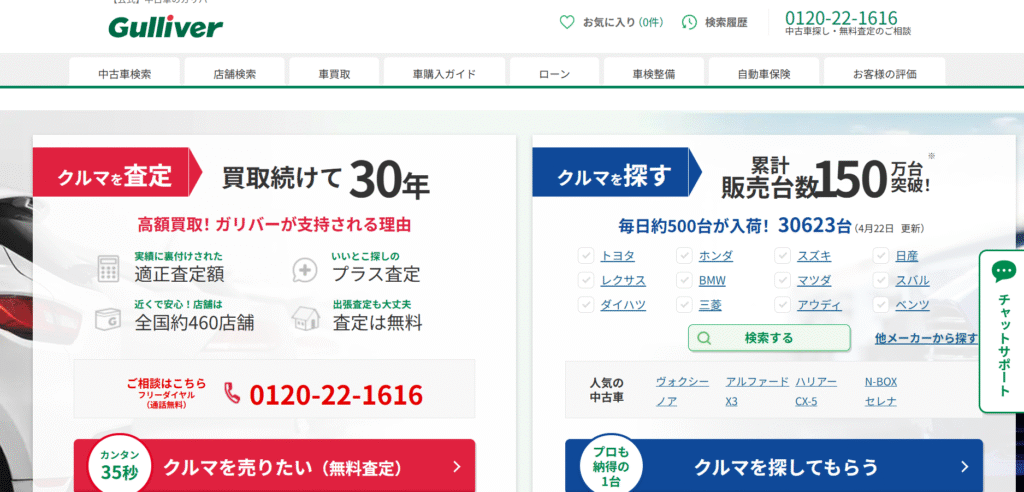Viewport: 1024px width, 492px height.
Task: Click クルマを探してもらう button
Action: (774, 465)
